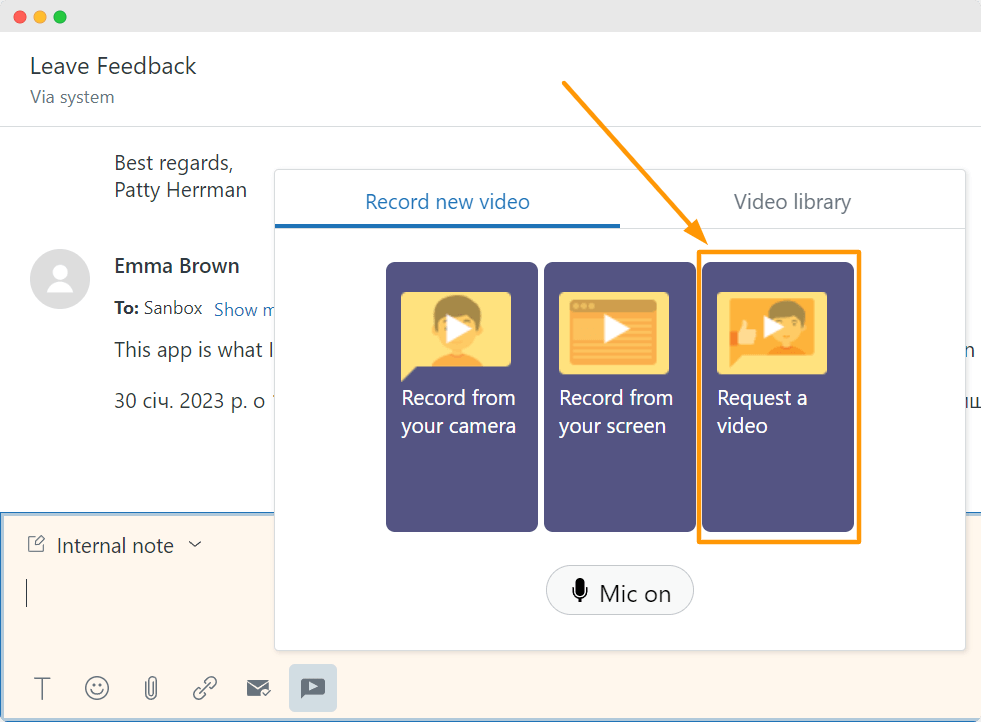Screen dimensions: 981x722
Task: Close the window with red button
Action: coord(20,17)
